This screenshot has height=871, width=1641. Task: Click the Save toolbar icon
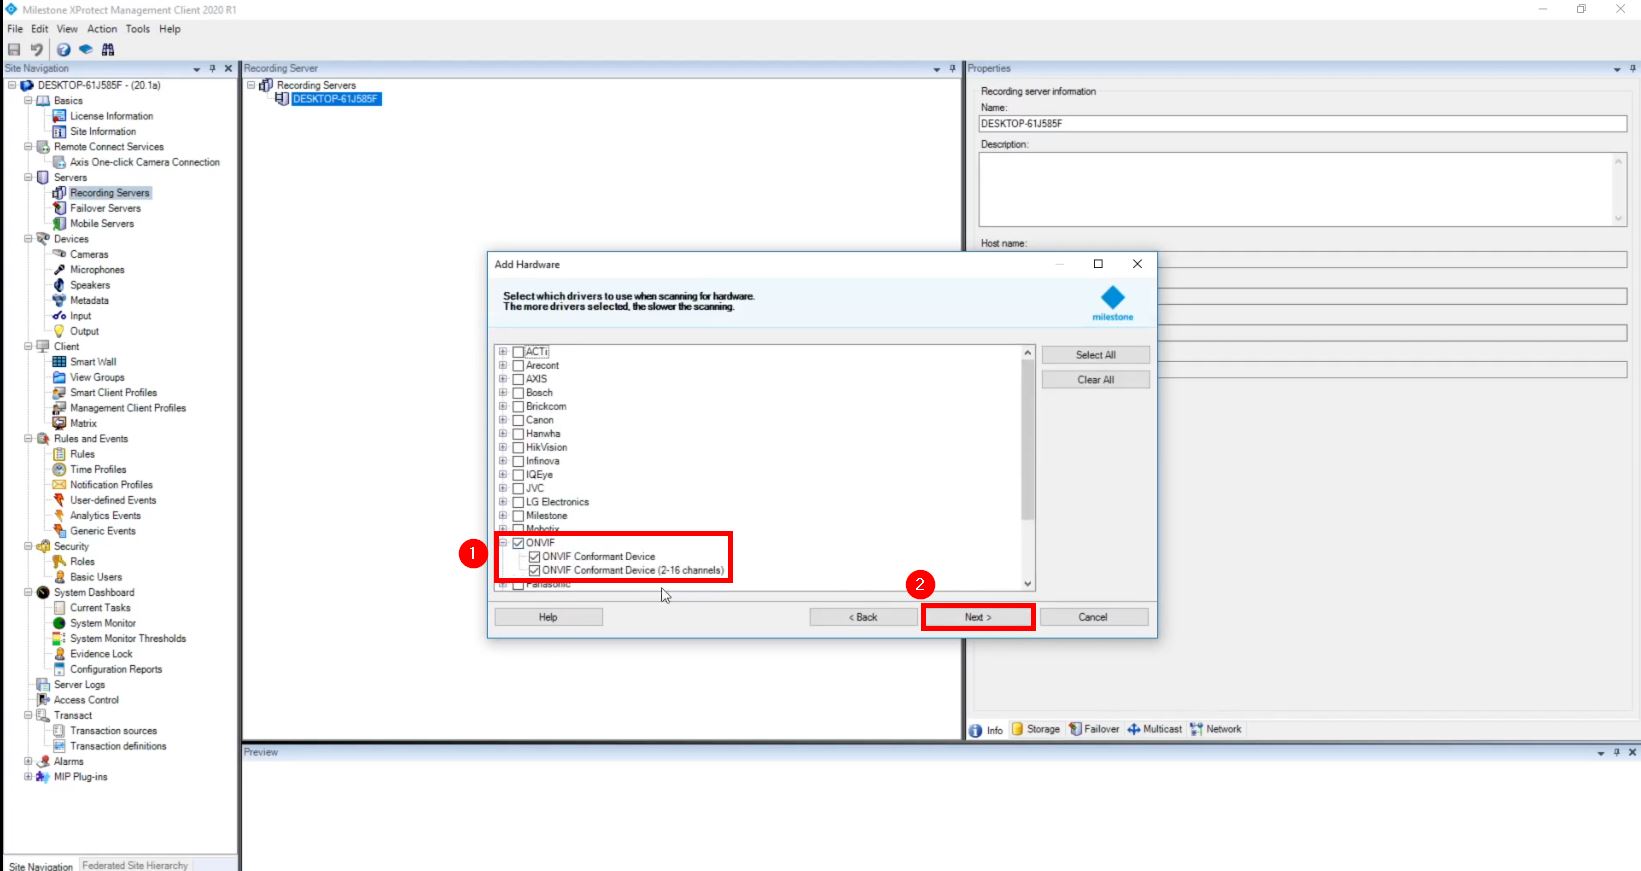[x=14, y=49]
